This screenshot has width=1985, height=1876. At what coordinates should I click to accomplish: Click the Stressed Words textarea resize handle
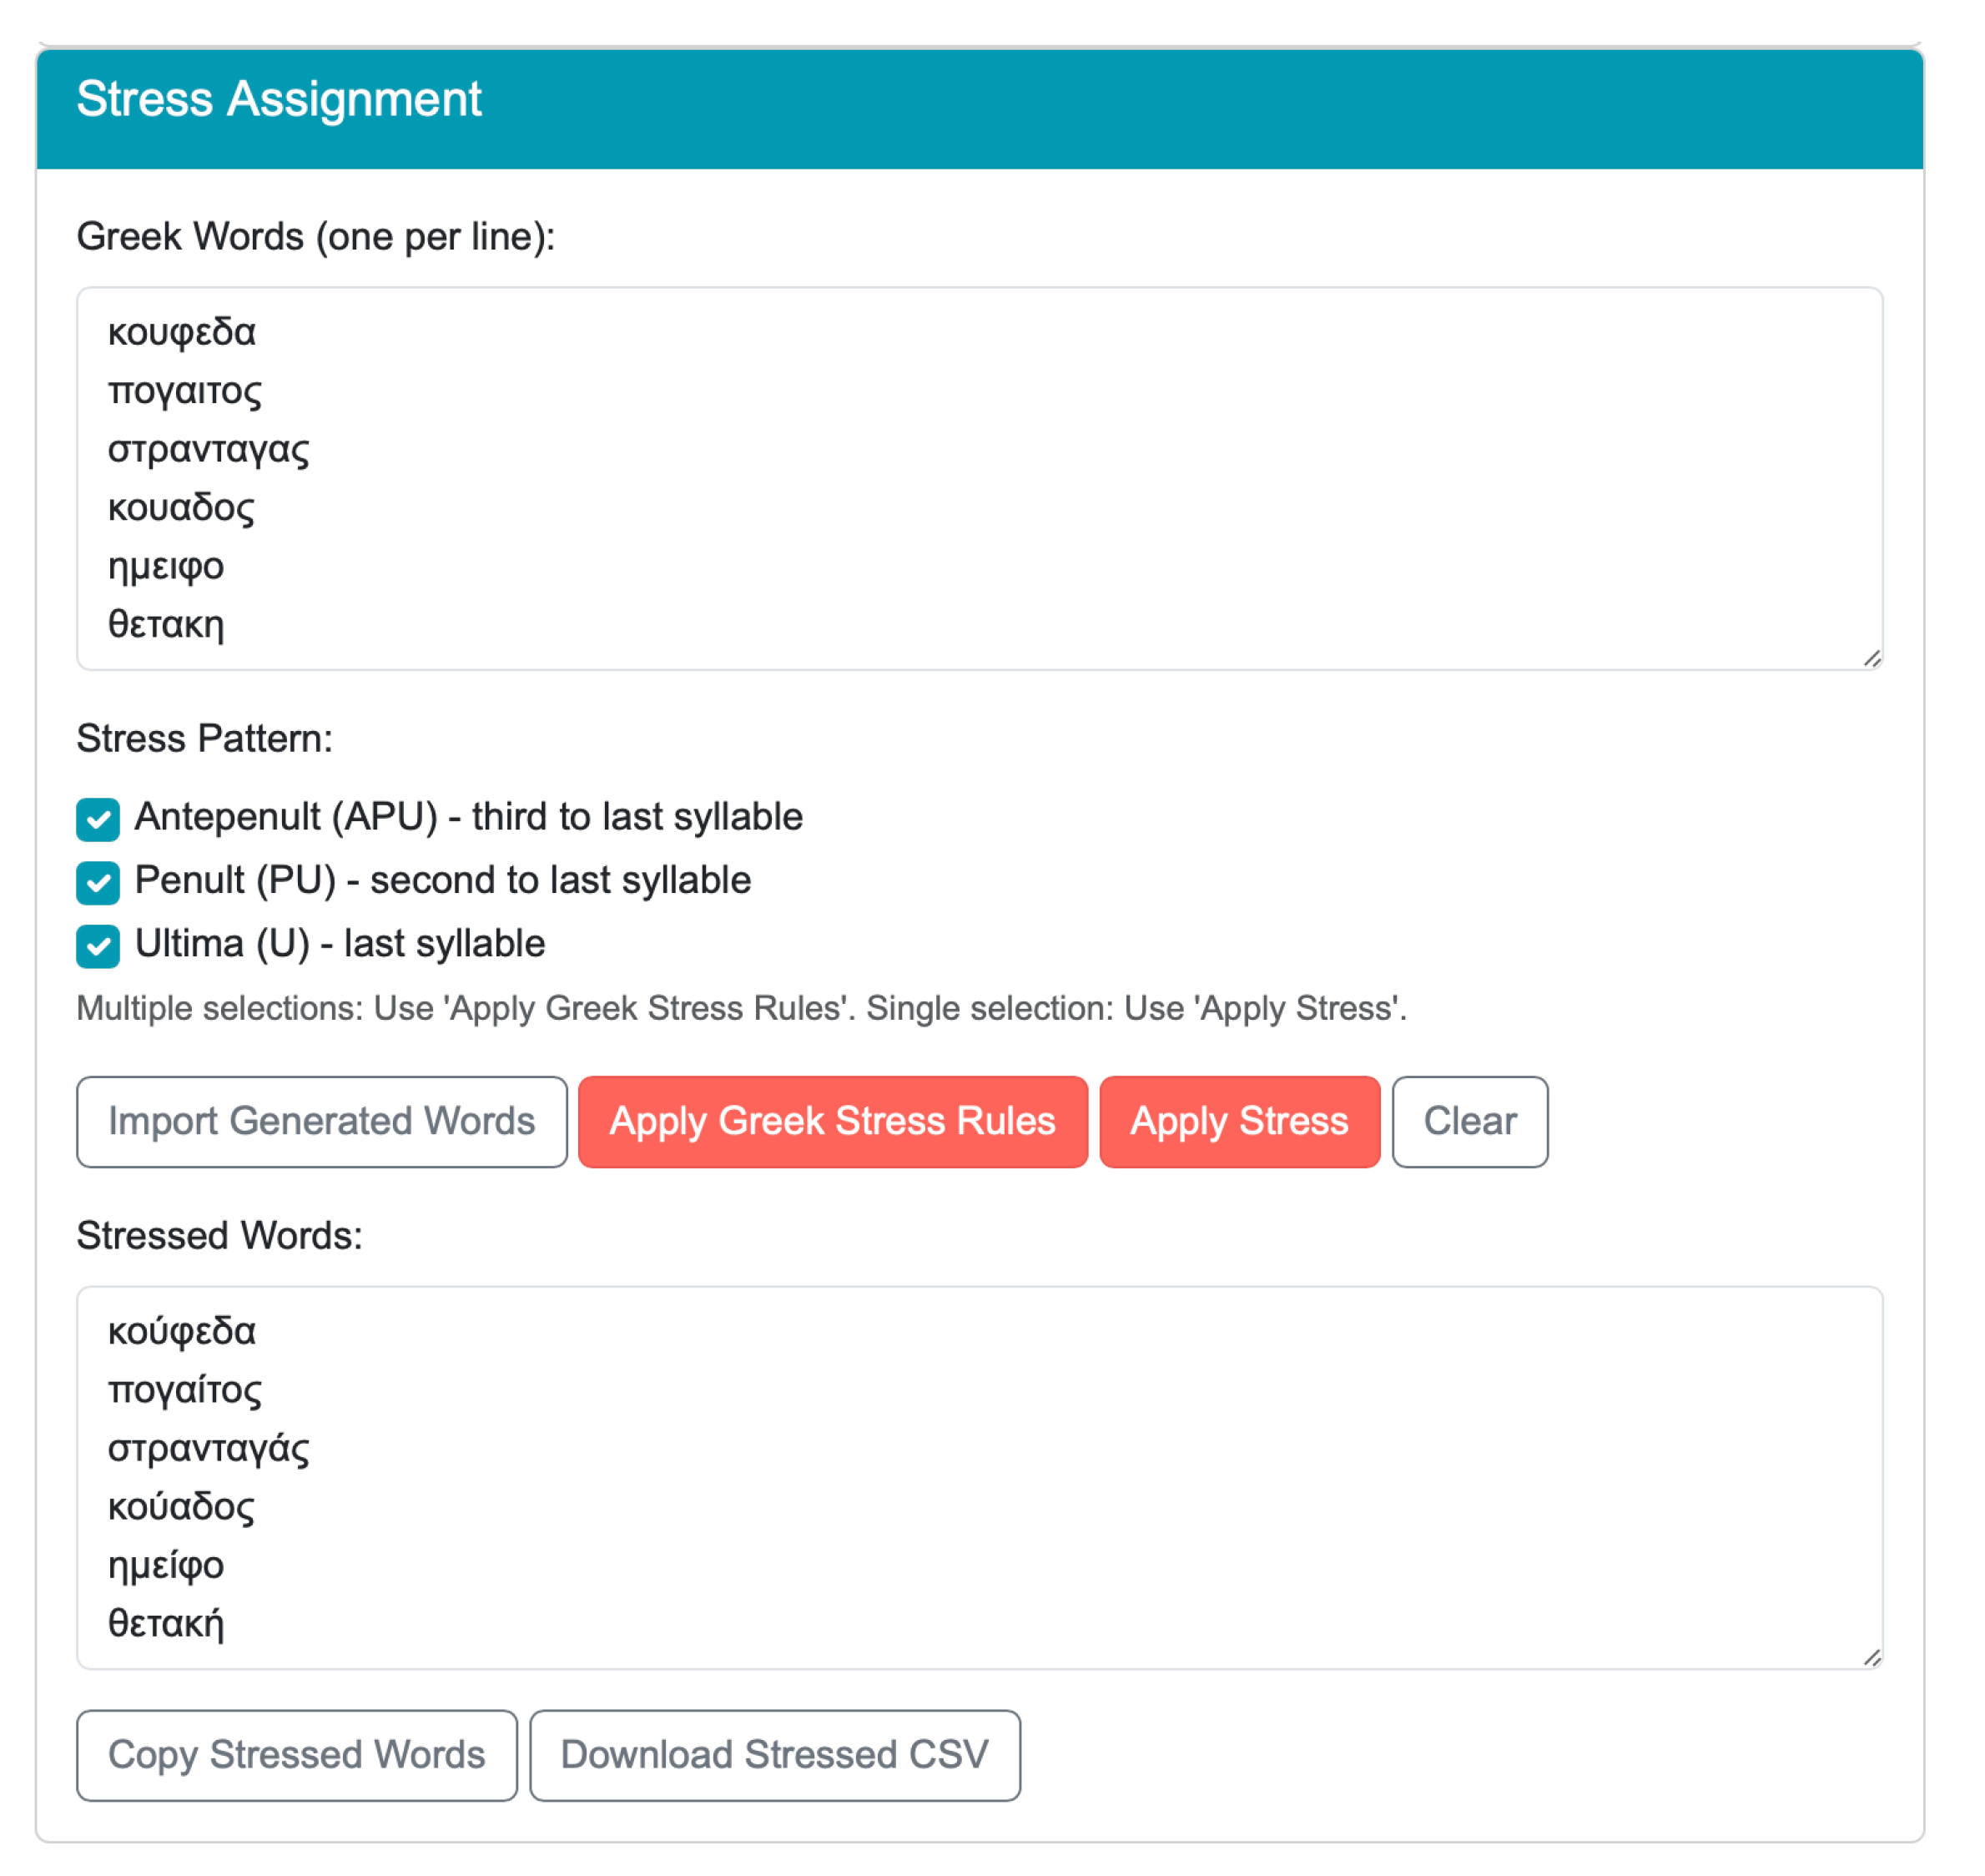click(x=1872, y=1657)
